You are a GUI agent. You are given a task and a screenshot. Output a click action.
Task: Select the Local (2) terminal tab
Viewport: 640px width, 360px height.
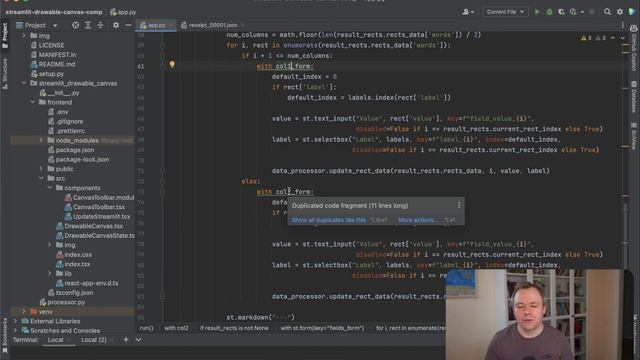pyautogui.click(x=93, y=340)
